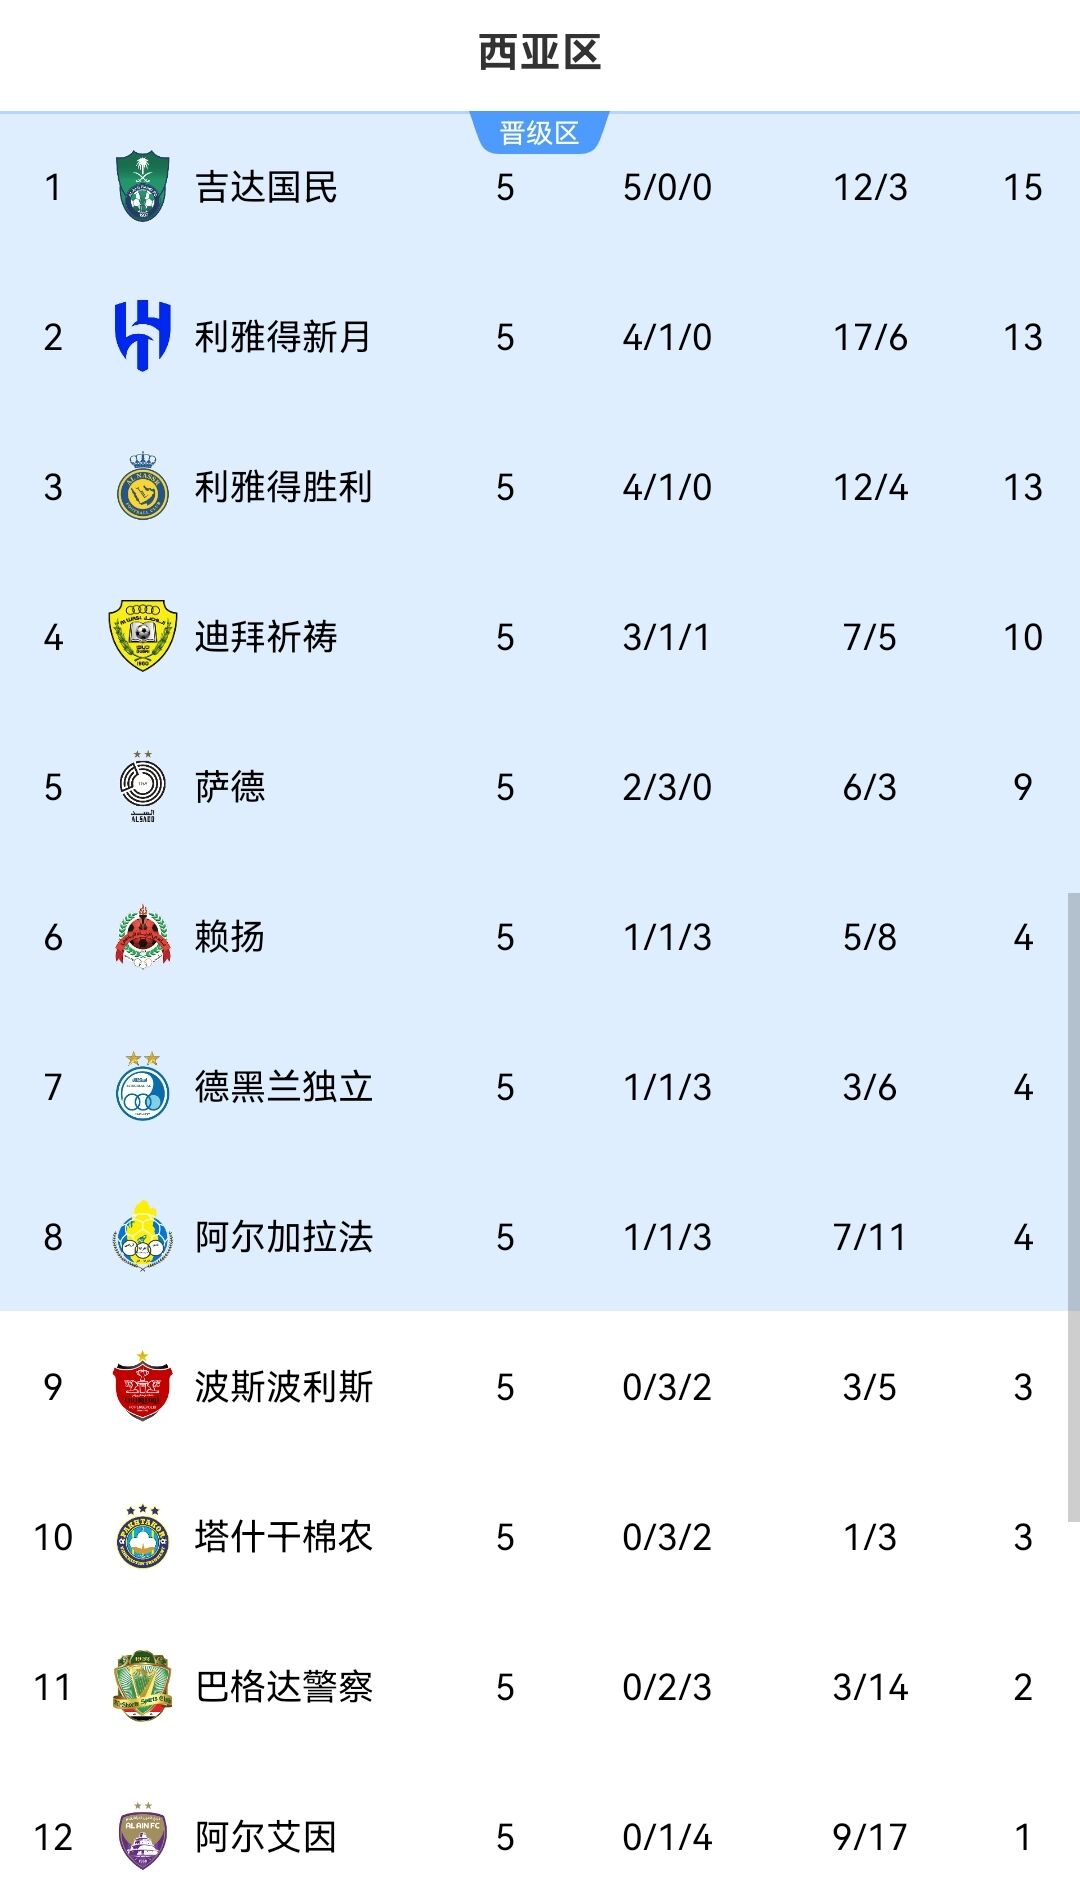Select the 塔什干棉农 round badge
Image resolution: width=1080 pixels, height=1904 pixels.
click(142, 1537)
